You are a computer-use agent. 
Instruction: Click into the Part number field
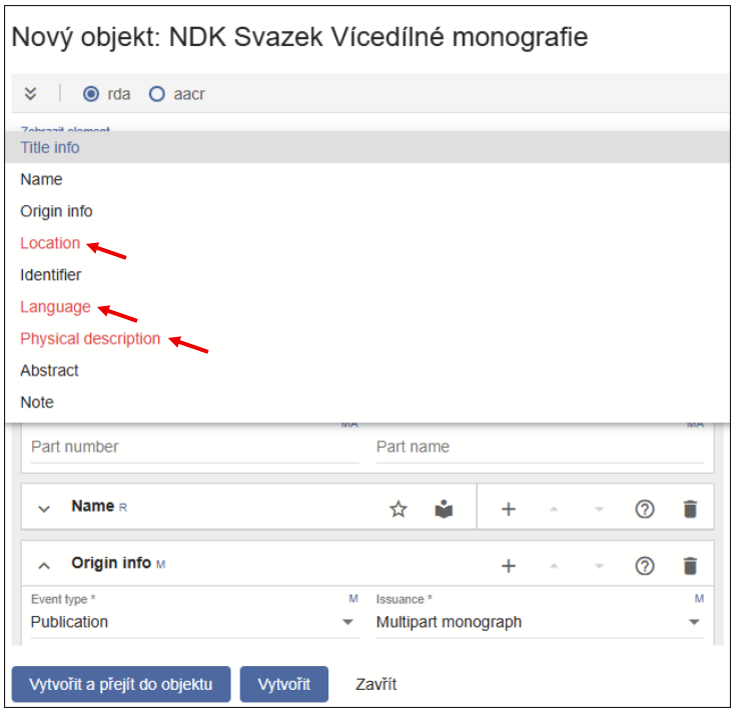point(194,447)
